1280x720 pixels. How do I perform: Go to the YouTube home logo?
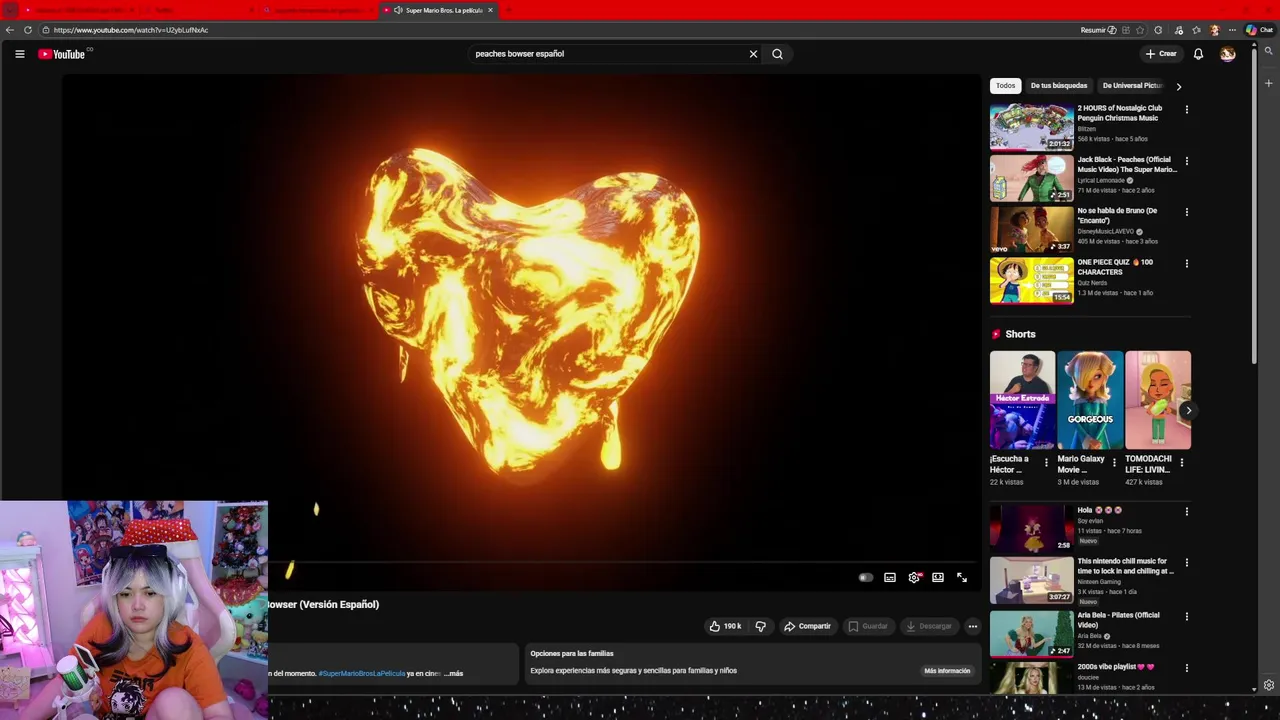point(62,54)
